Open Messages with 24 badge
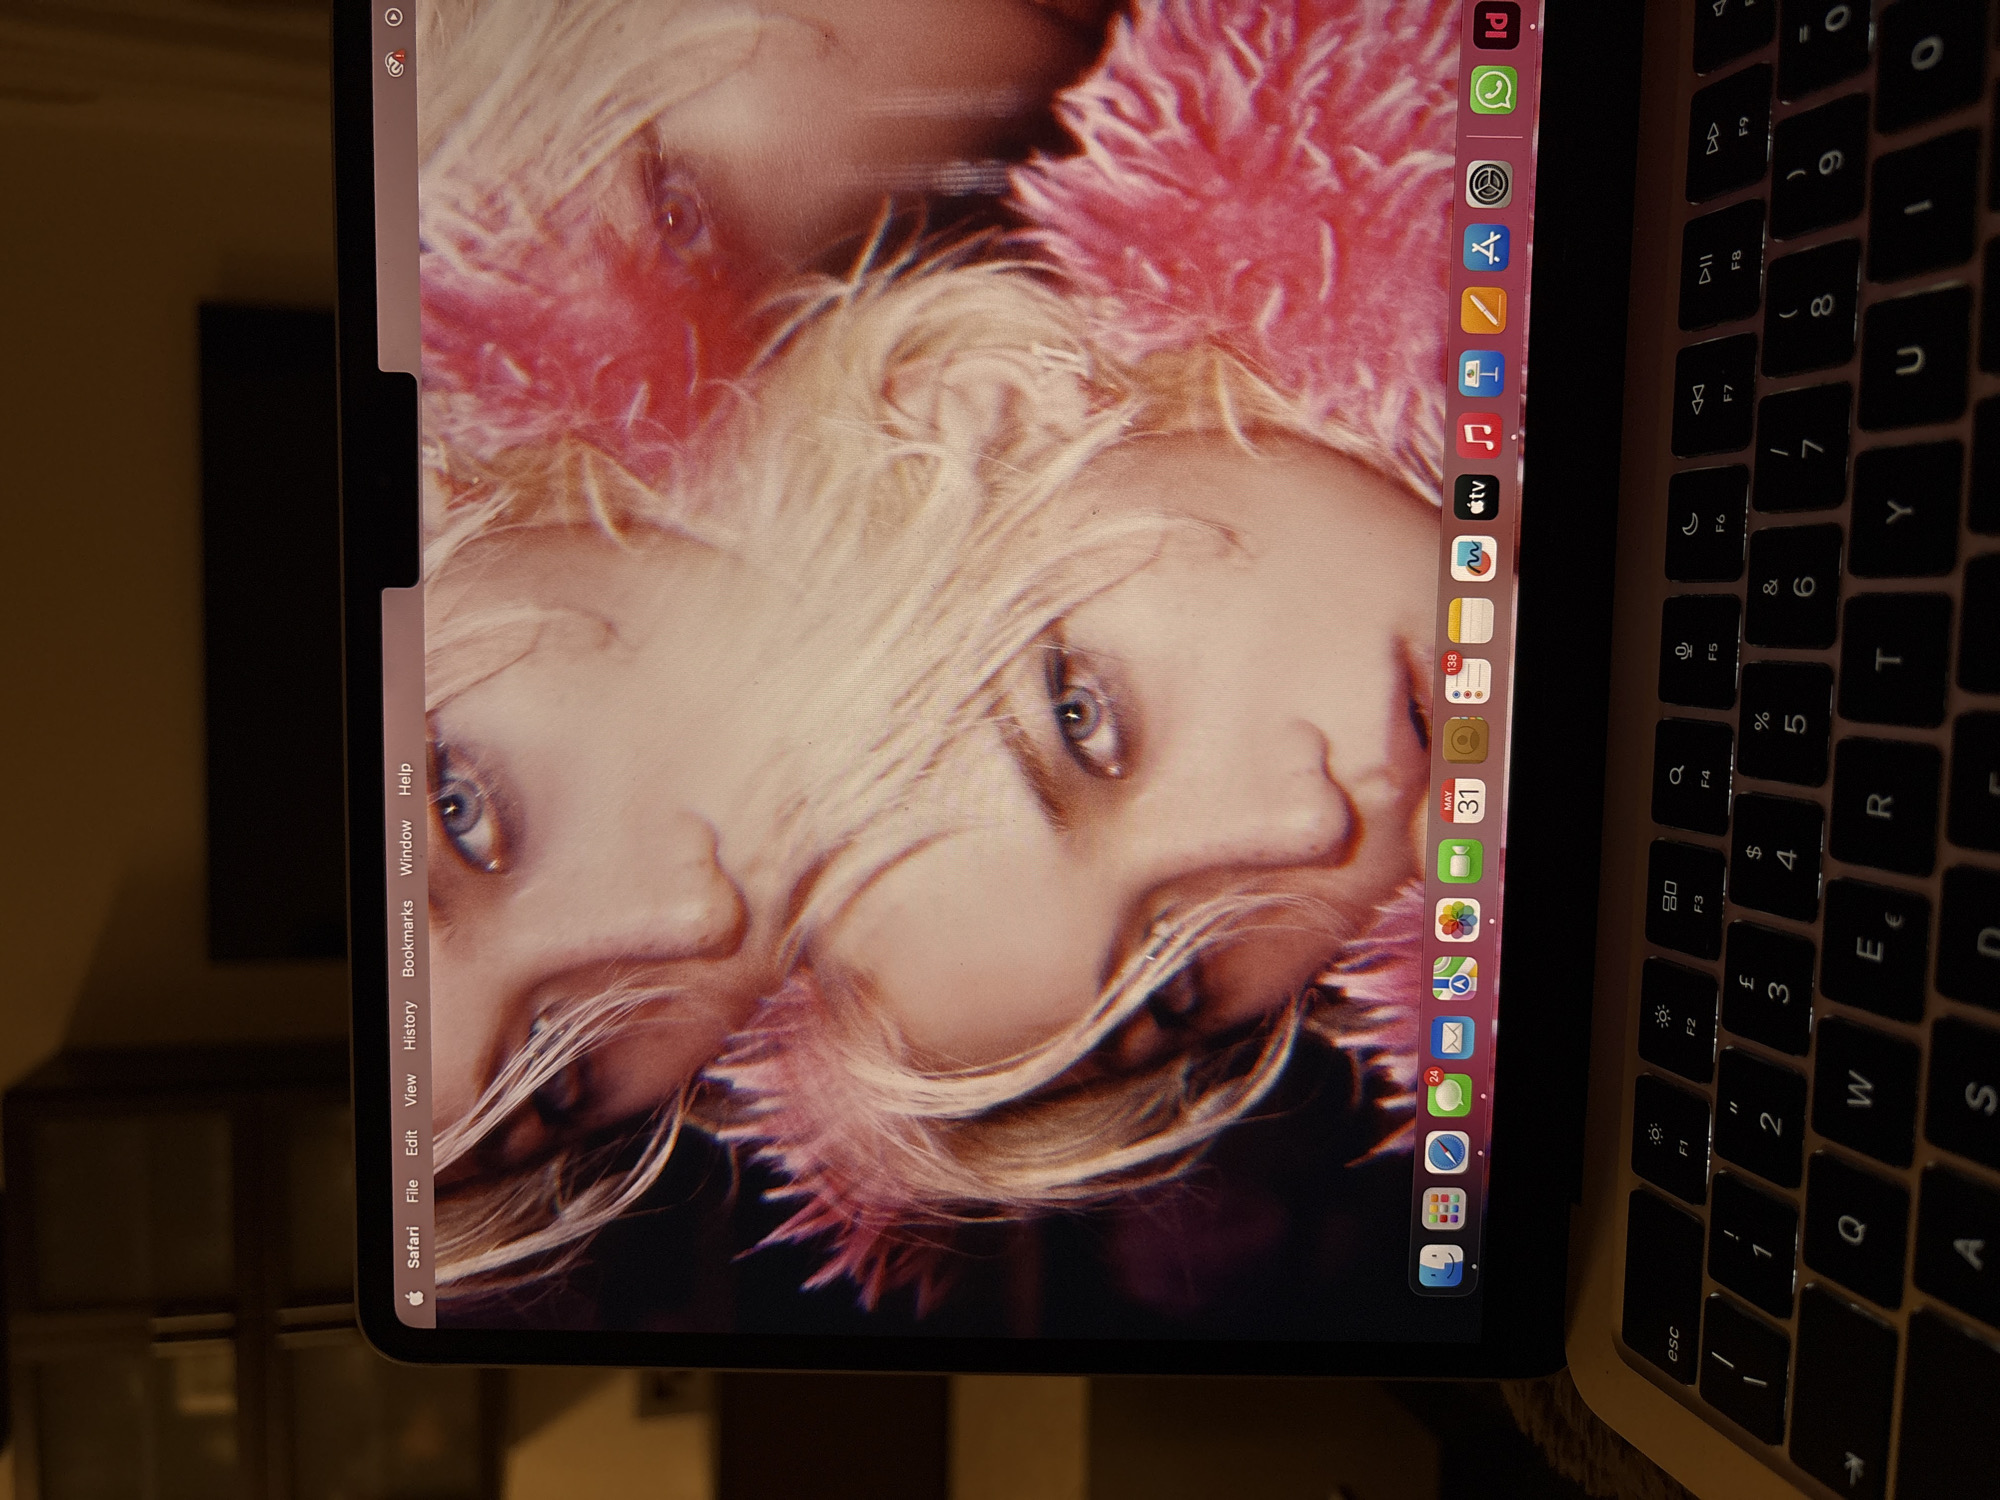 (1447, 1095)
